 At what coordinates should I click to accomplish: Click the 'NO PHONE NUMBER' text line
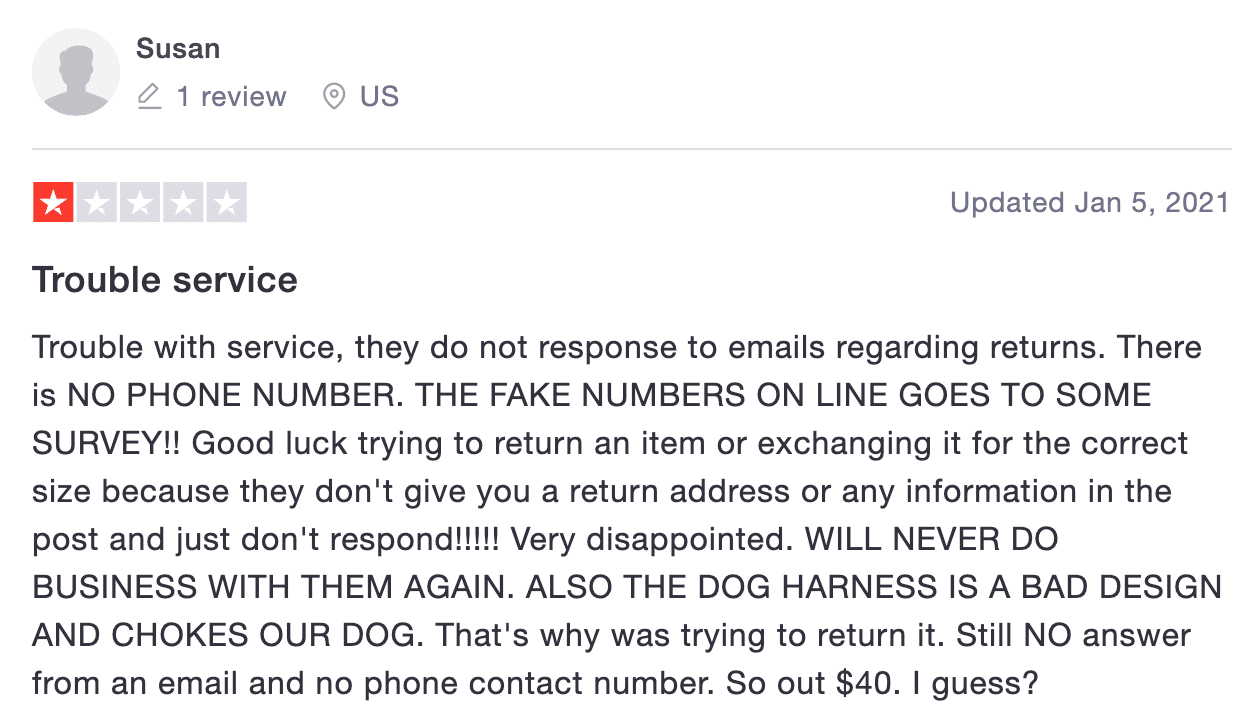tap(228, 395)
